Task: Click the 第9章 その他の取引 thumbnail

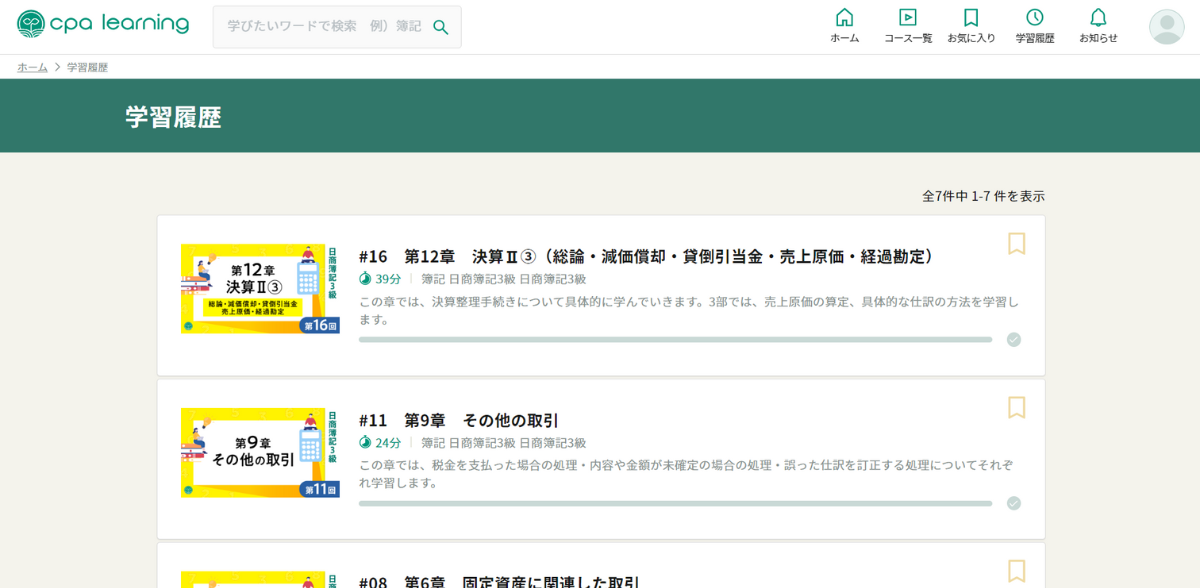Action: pyautogui.click(x=261, y=452)
